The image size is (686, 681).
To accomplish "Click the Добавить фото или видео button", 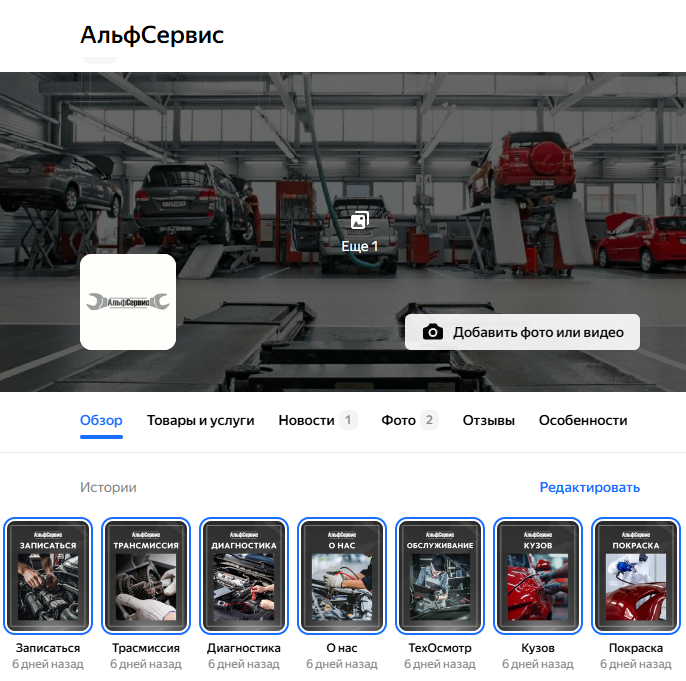I will pos(522,332).
